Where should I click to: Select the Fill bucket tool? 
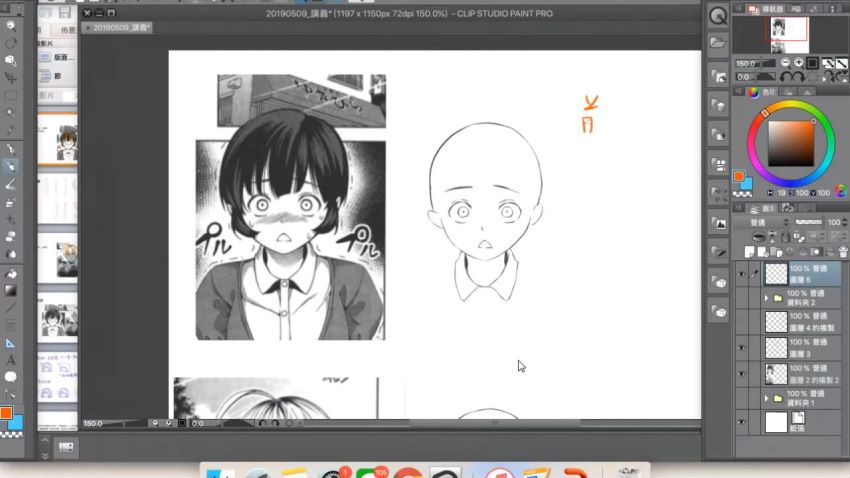point(10,273)
